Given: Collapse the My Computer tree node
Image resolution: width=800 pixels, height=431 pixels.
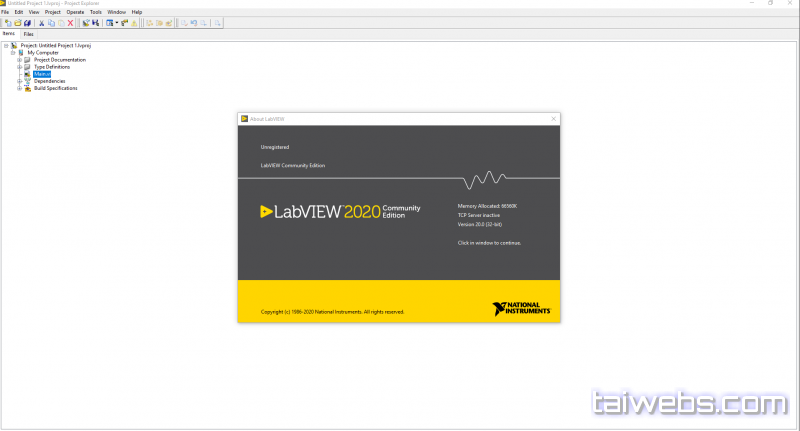Looking at the screenshot, I should tap(12, 53).
